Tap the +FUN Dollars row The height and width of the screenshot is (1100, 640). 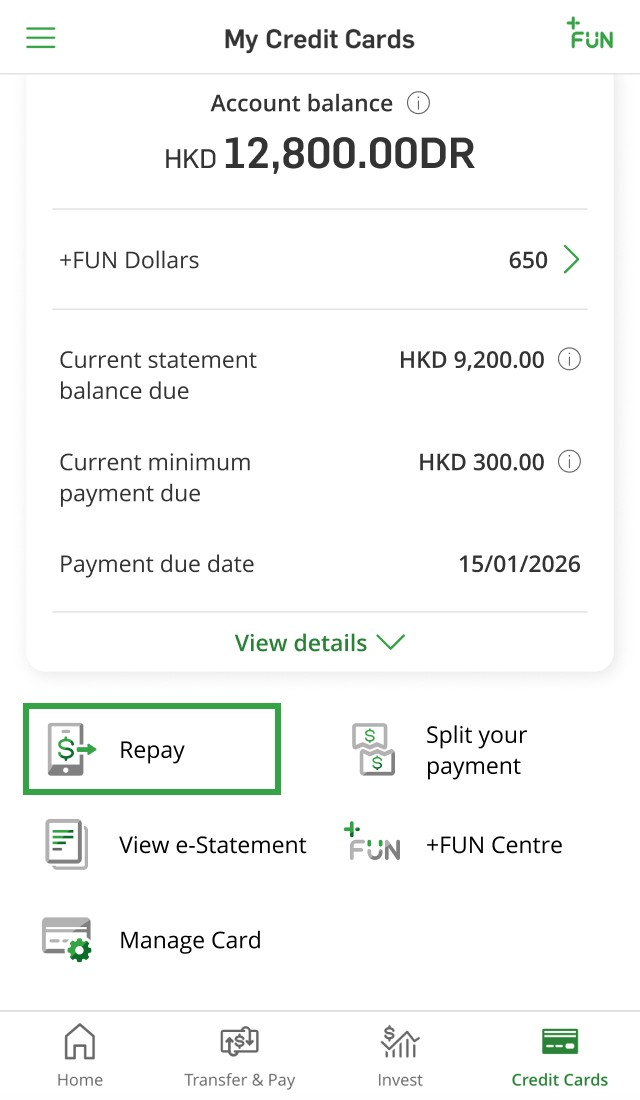[x=300, y=260]
